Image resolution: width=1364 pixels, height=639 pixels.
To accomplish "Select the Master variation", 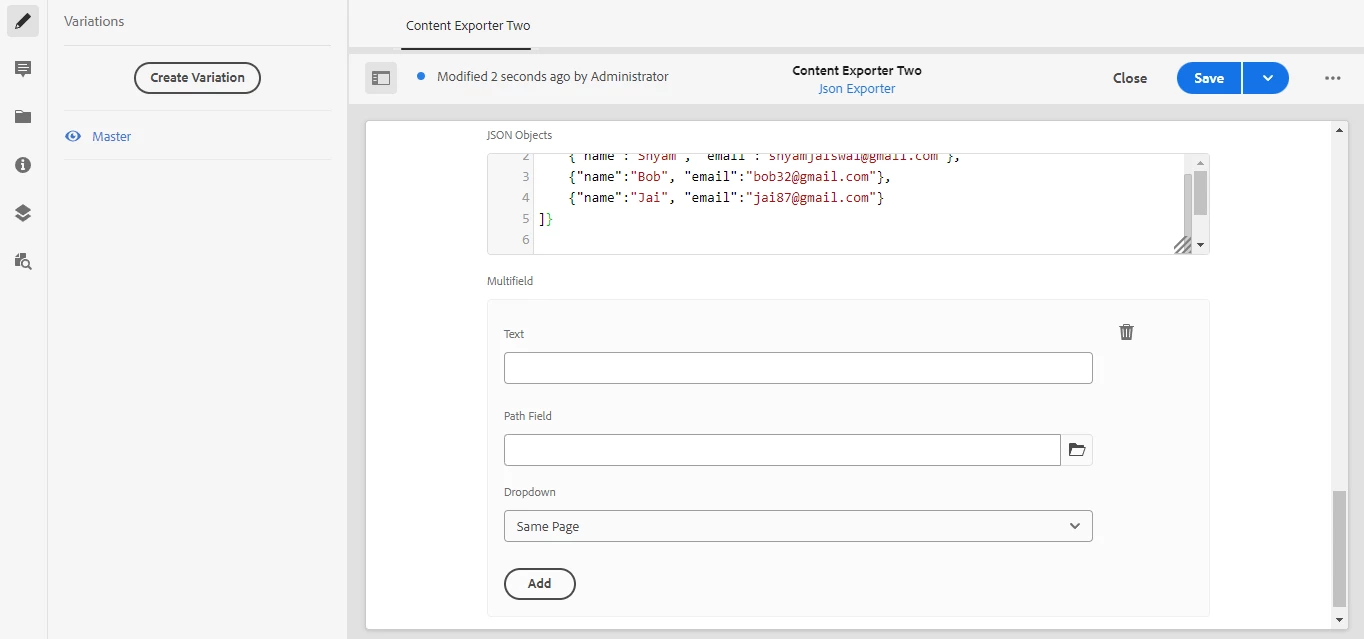I will coord(112,136).
